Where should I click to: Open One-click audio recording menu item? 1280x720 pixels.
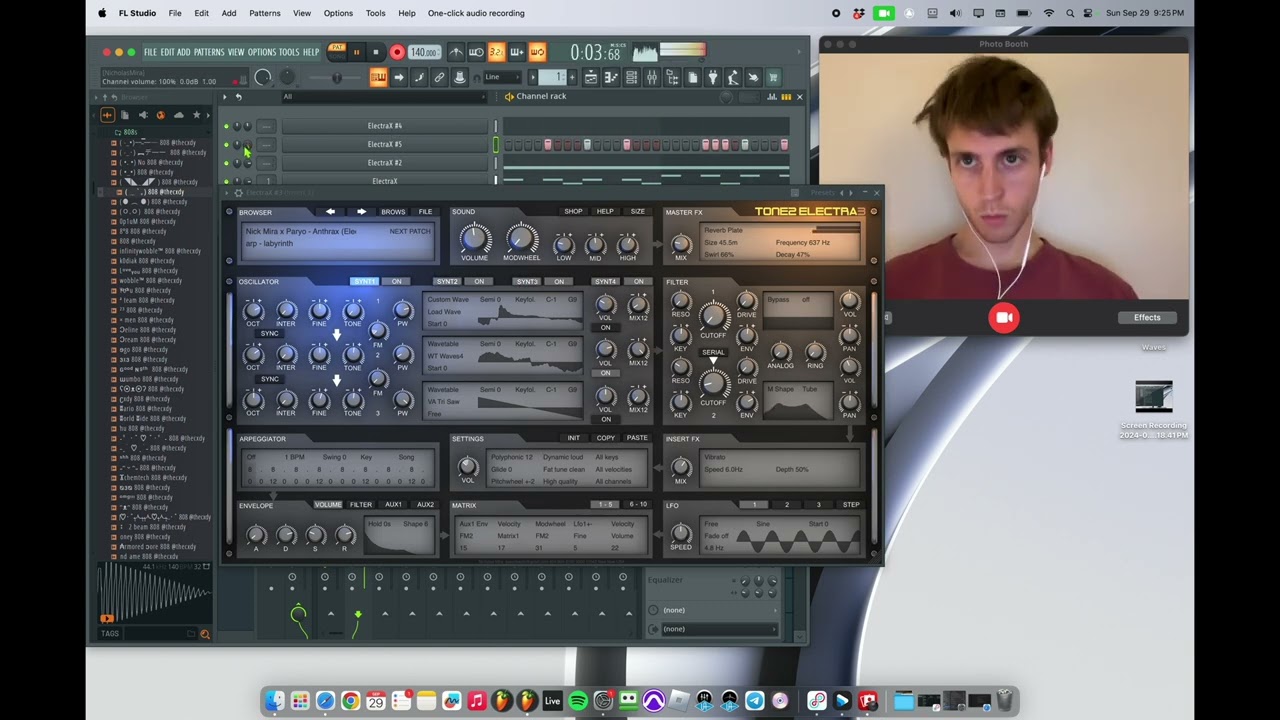[476, 13]
